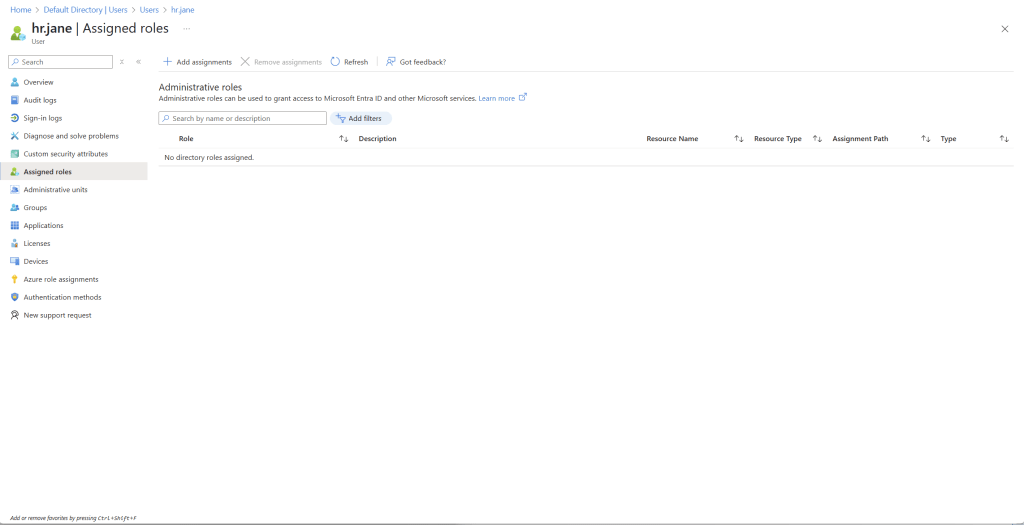Open the Learn more link
Screen dimensions: 1024x525
[x=497, y=99]
